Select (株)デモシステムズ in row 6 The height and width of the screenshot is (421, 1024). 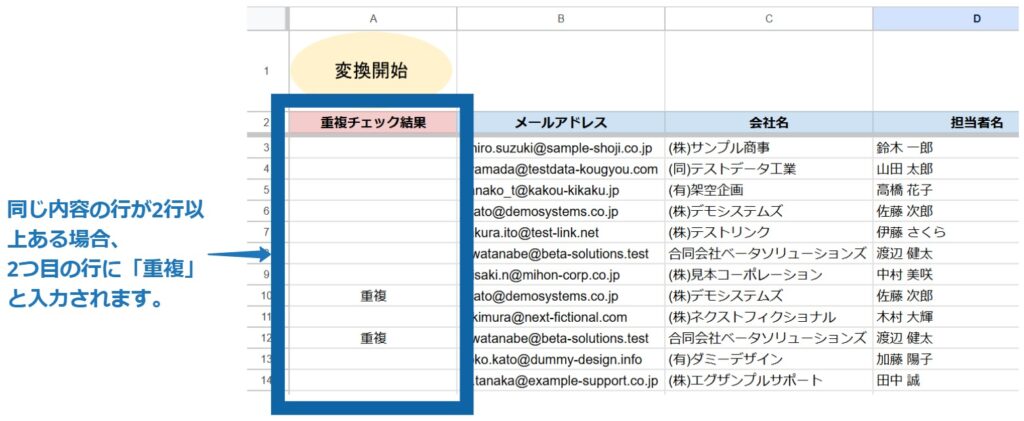[x=769, y=211]
